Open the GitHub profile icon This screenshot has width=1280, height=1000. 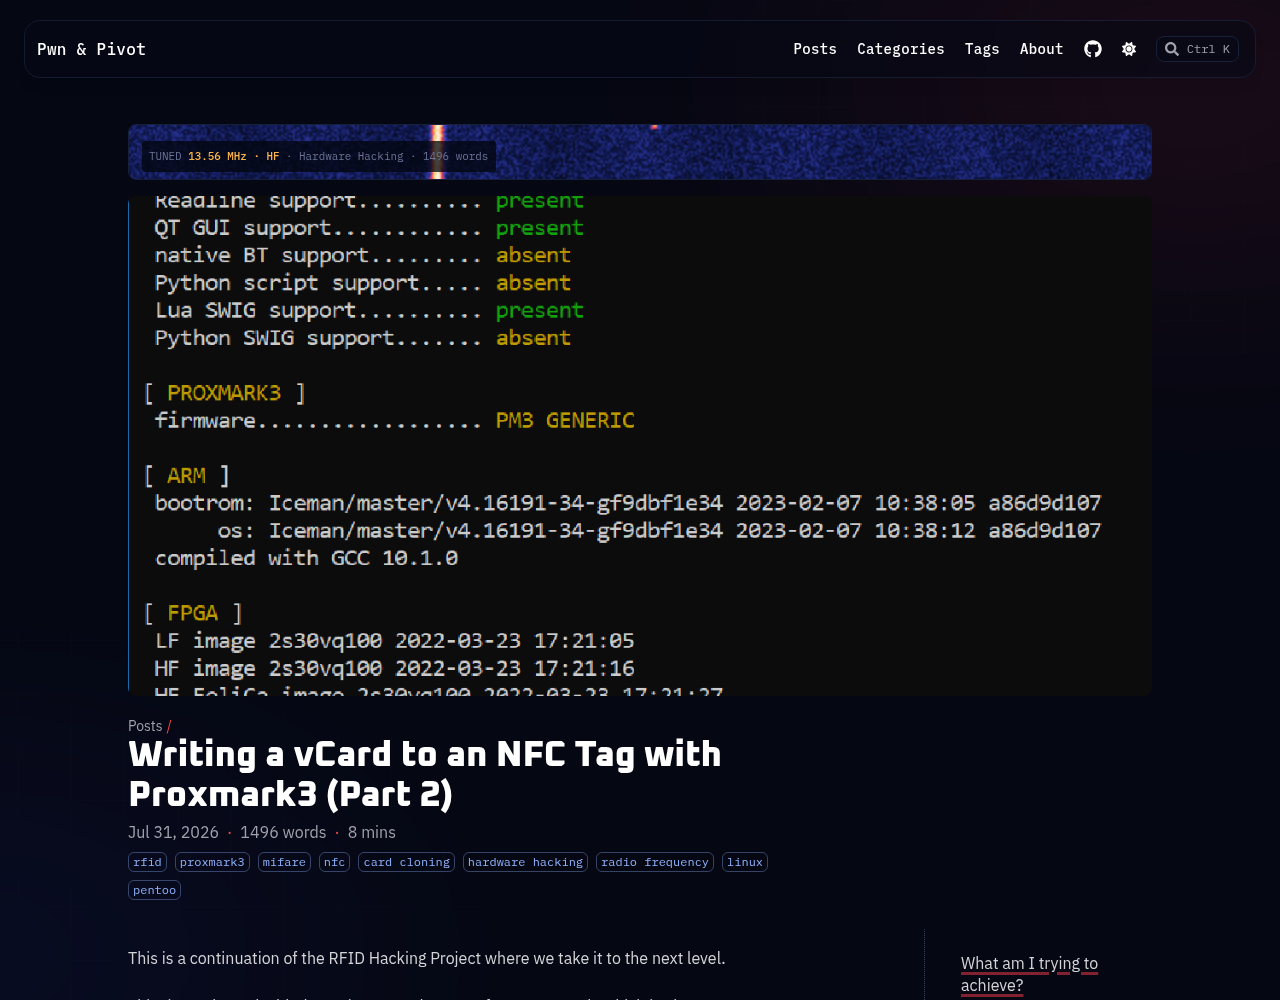click(1093, 49)
